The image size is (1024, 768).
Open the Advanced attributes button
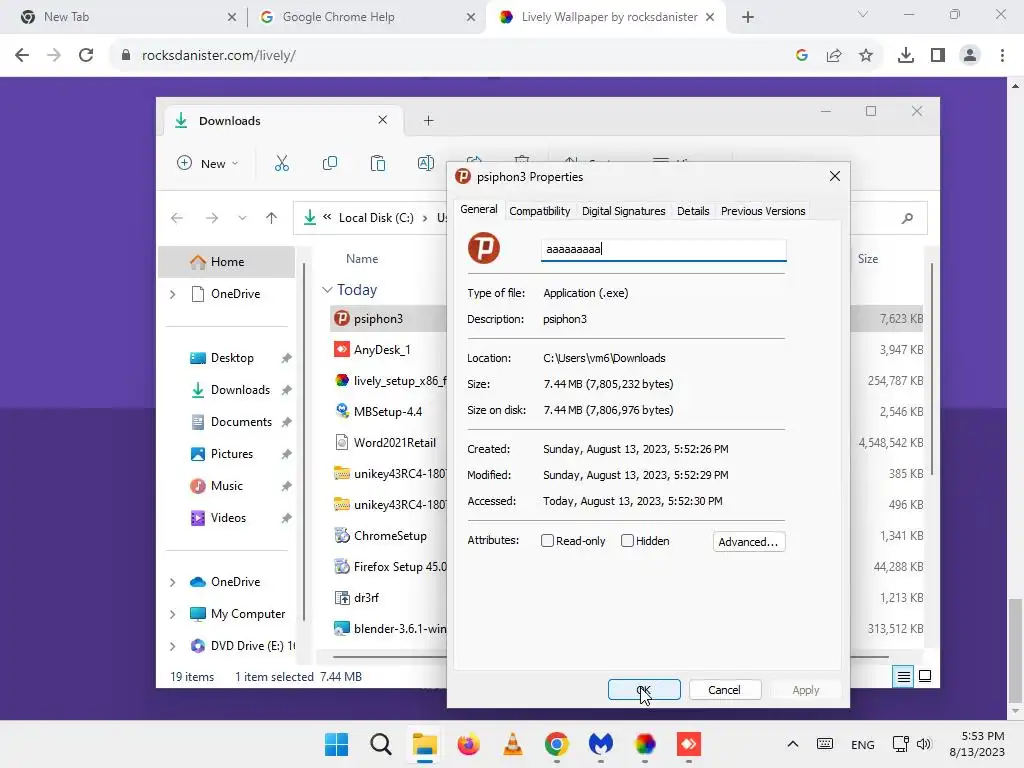(x=748, y=541)
